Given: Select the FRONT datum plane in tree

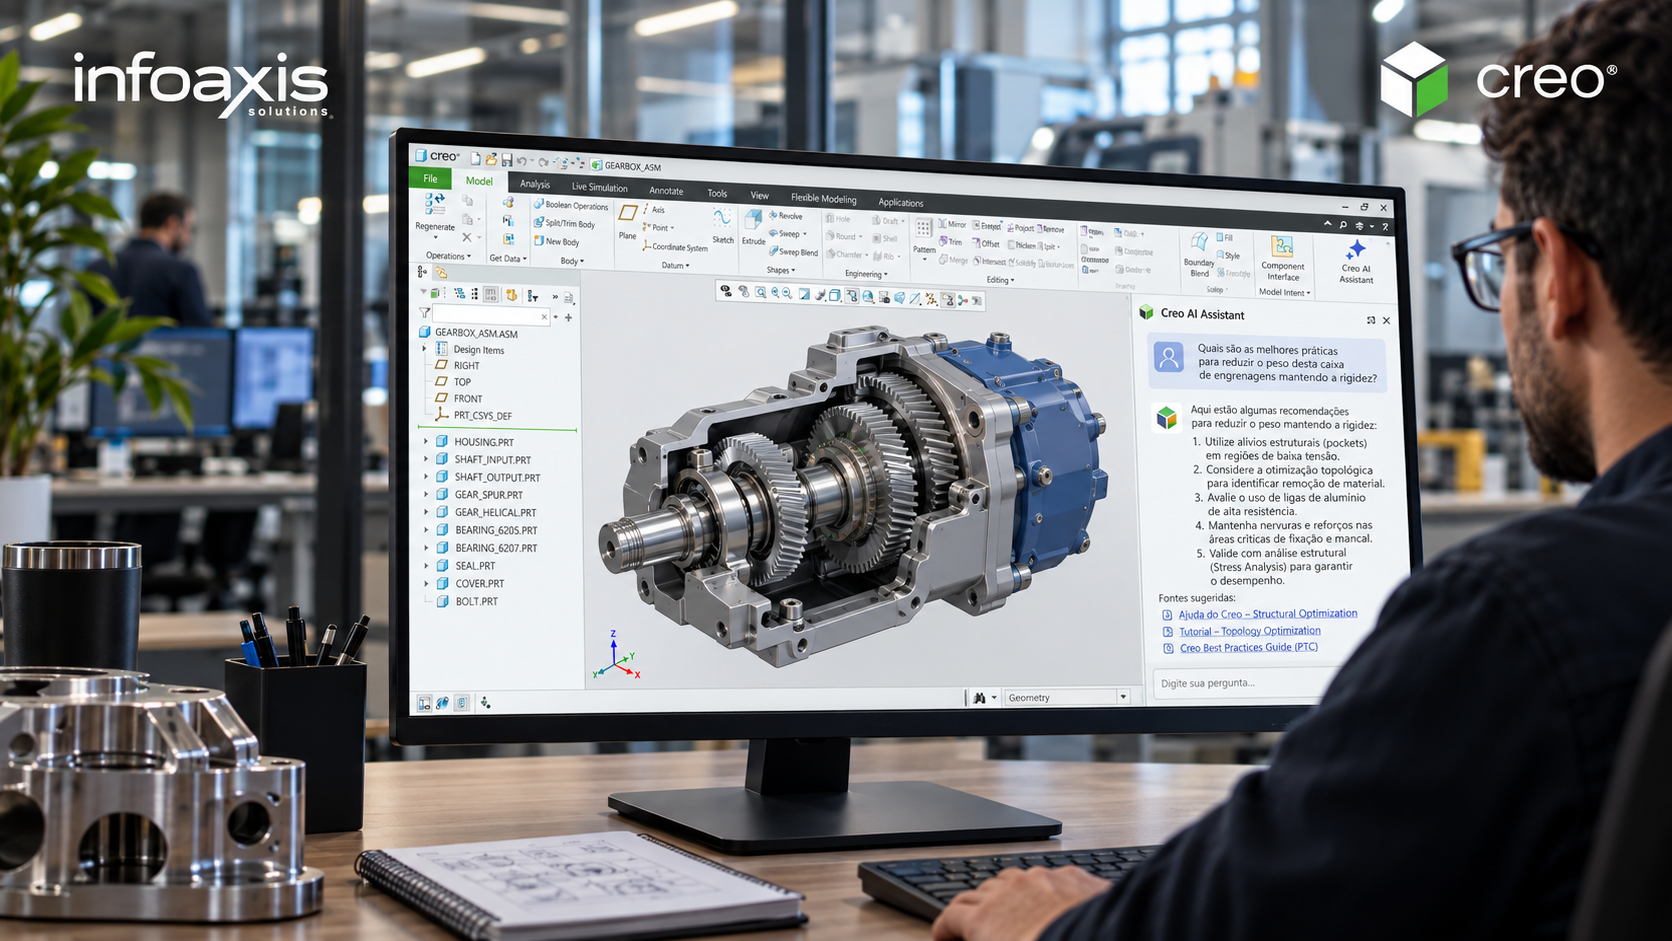Looking at the screenshot, I should (458, 398).
